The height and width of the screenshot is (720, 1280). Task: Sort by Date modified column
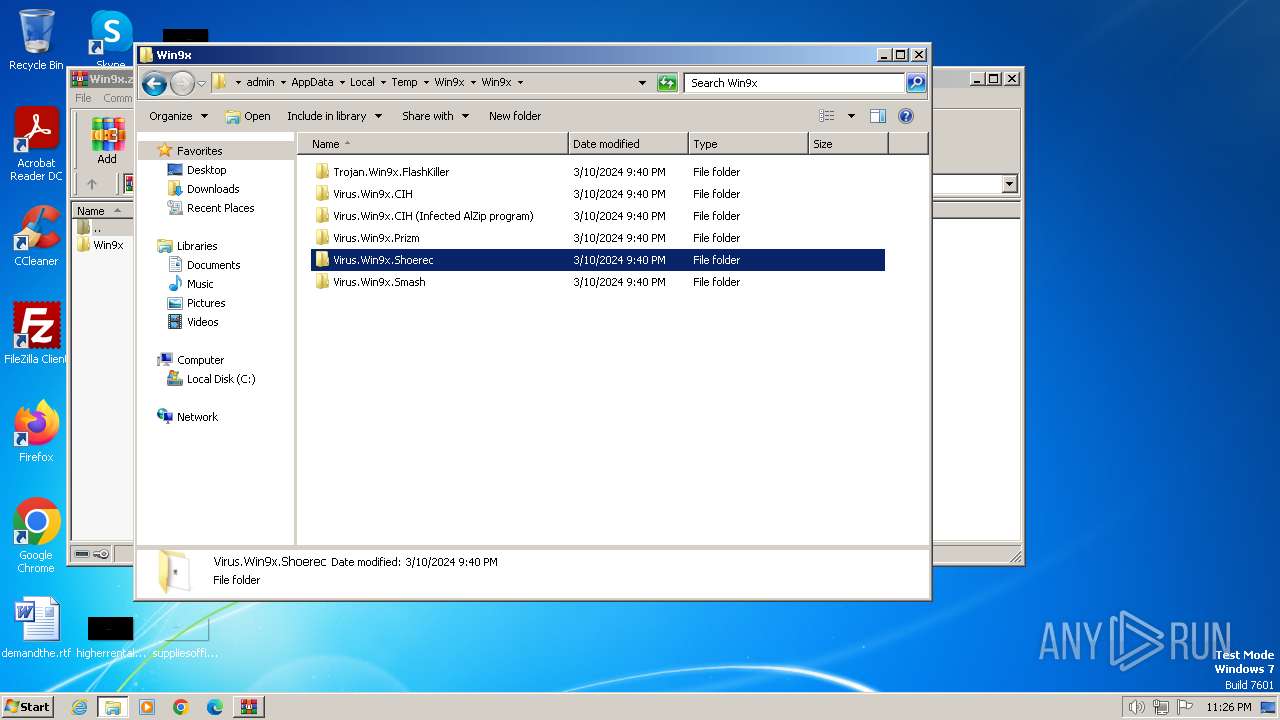click(628, 144)
